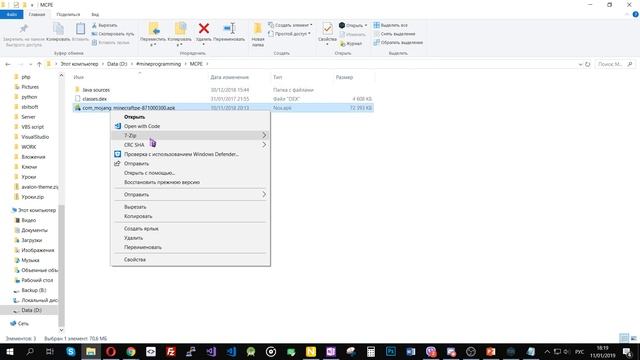
Task: Open Skype from the taskbar
Action: pos(71,351)
